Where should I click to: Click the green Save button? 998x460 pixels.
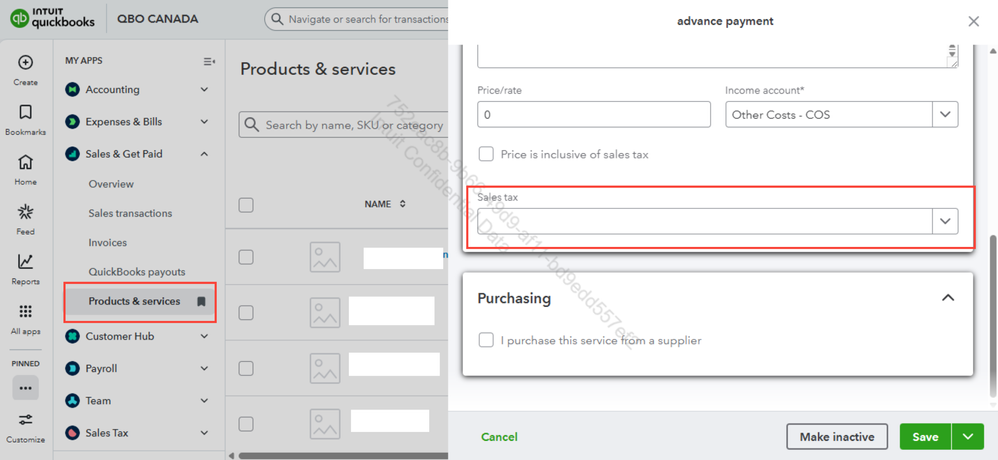pyautogui.click(x=925, y=436)
